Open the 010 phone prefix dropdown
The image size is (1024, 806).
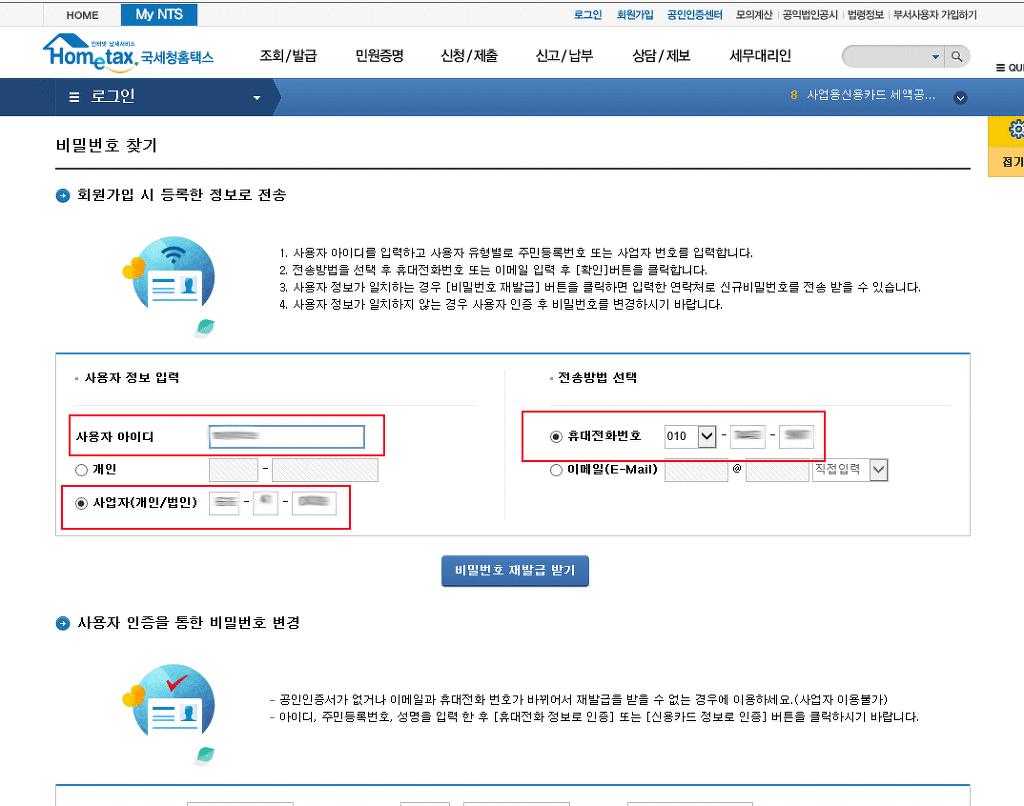pyautogui.click(x=707, y=436)
